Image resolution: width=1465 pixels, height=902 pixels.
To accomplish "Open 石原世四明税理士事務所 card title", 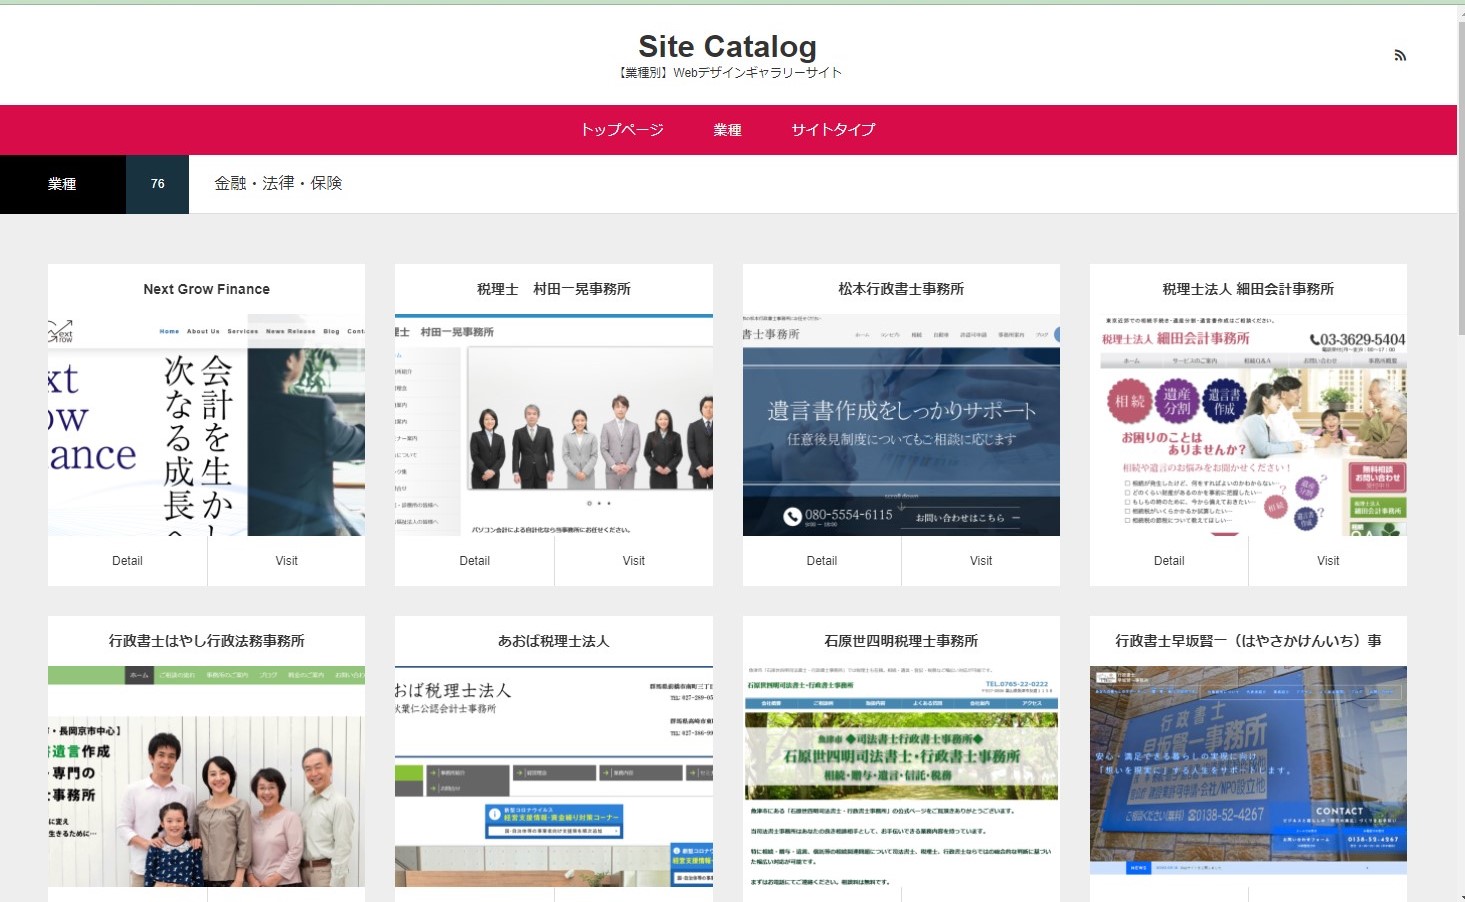I will click(x=901, y=641).
